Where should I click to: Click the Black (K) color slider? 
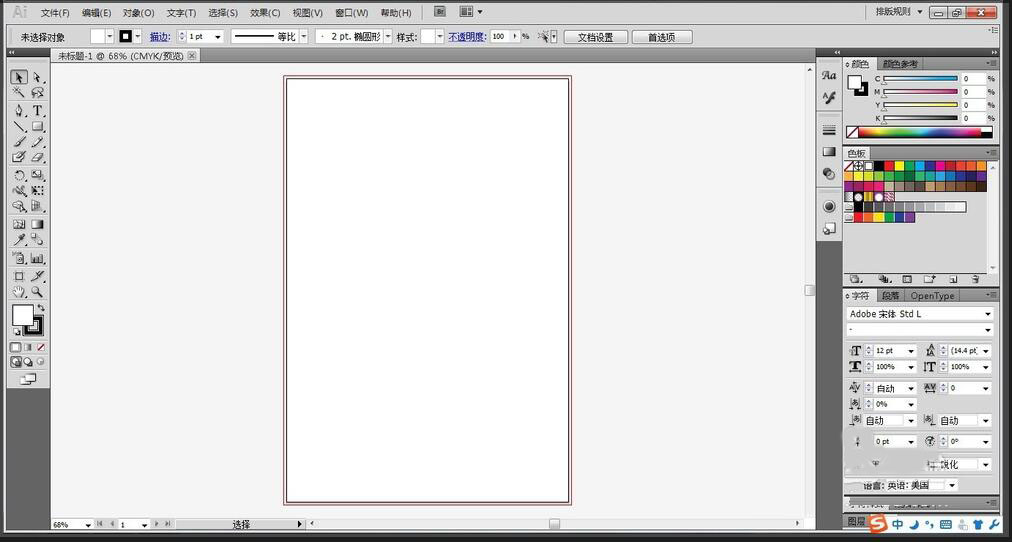coord(920,118)
